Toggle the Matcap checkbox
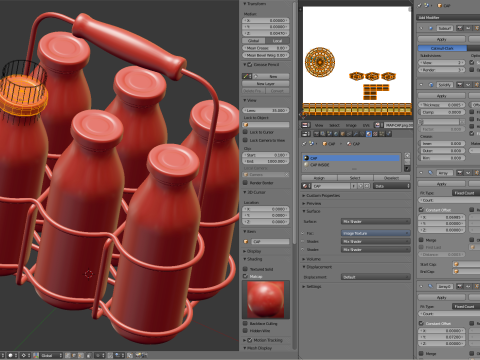The width and height of the screenshot is (480, 360). pos(245,276)
